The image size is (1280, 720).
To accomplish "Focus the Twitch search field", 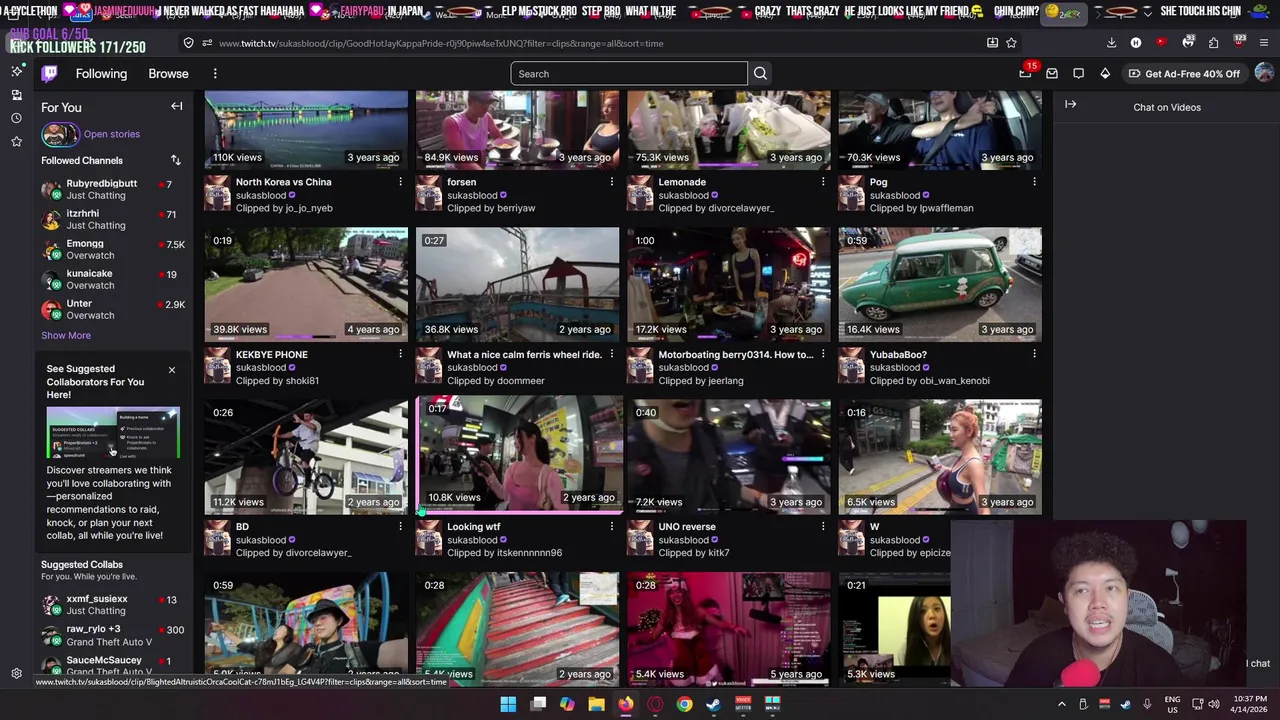I will point(629,74).
